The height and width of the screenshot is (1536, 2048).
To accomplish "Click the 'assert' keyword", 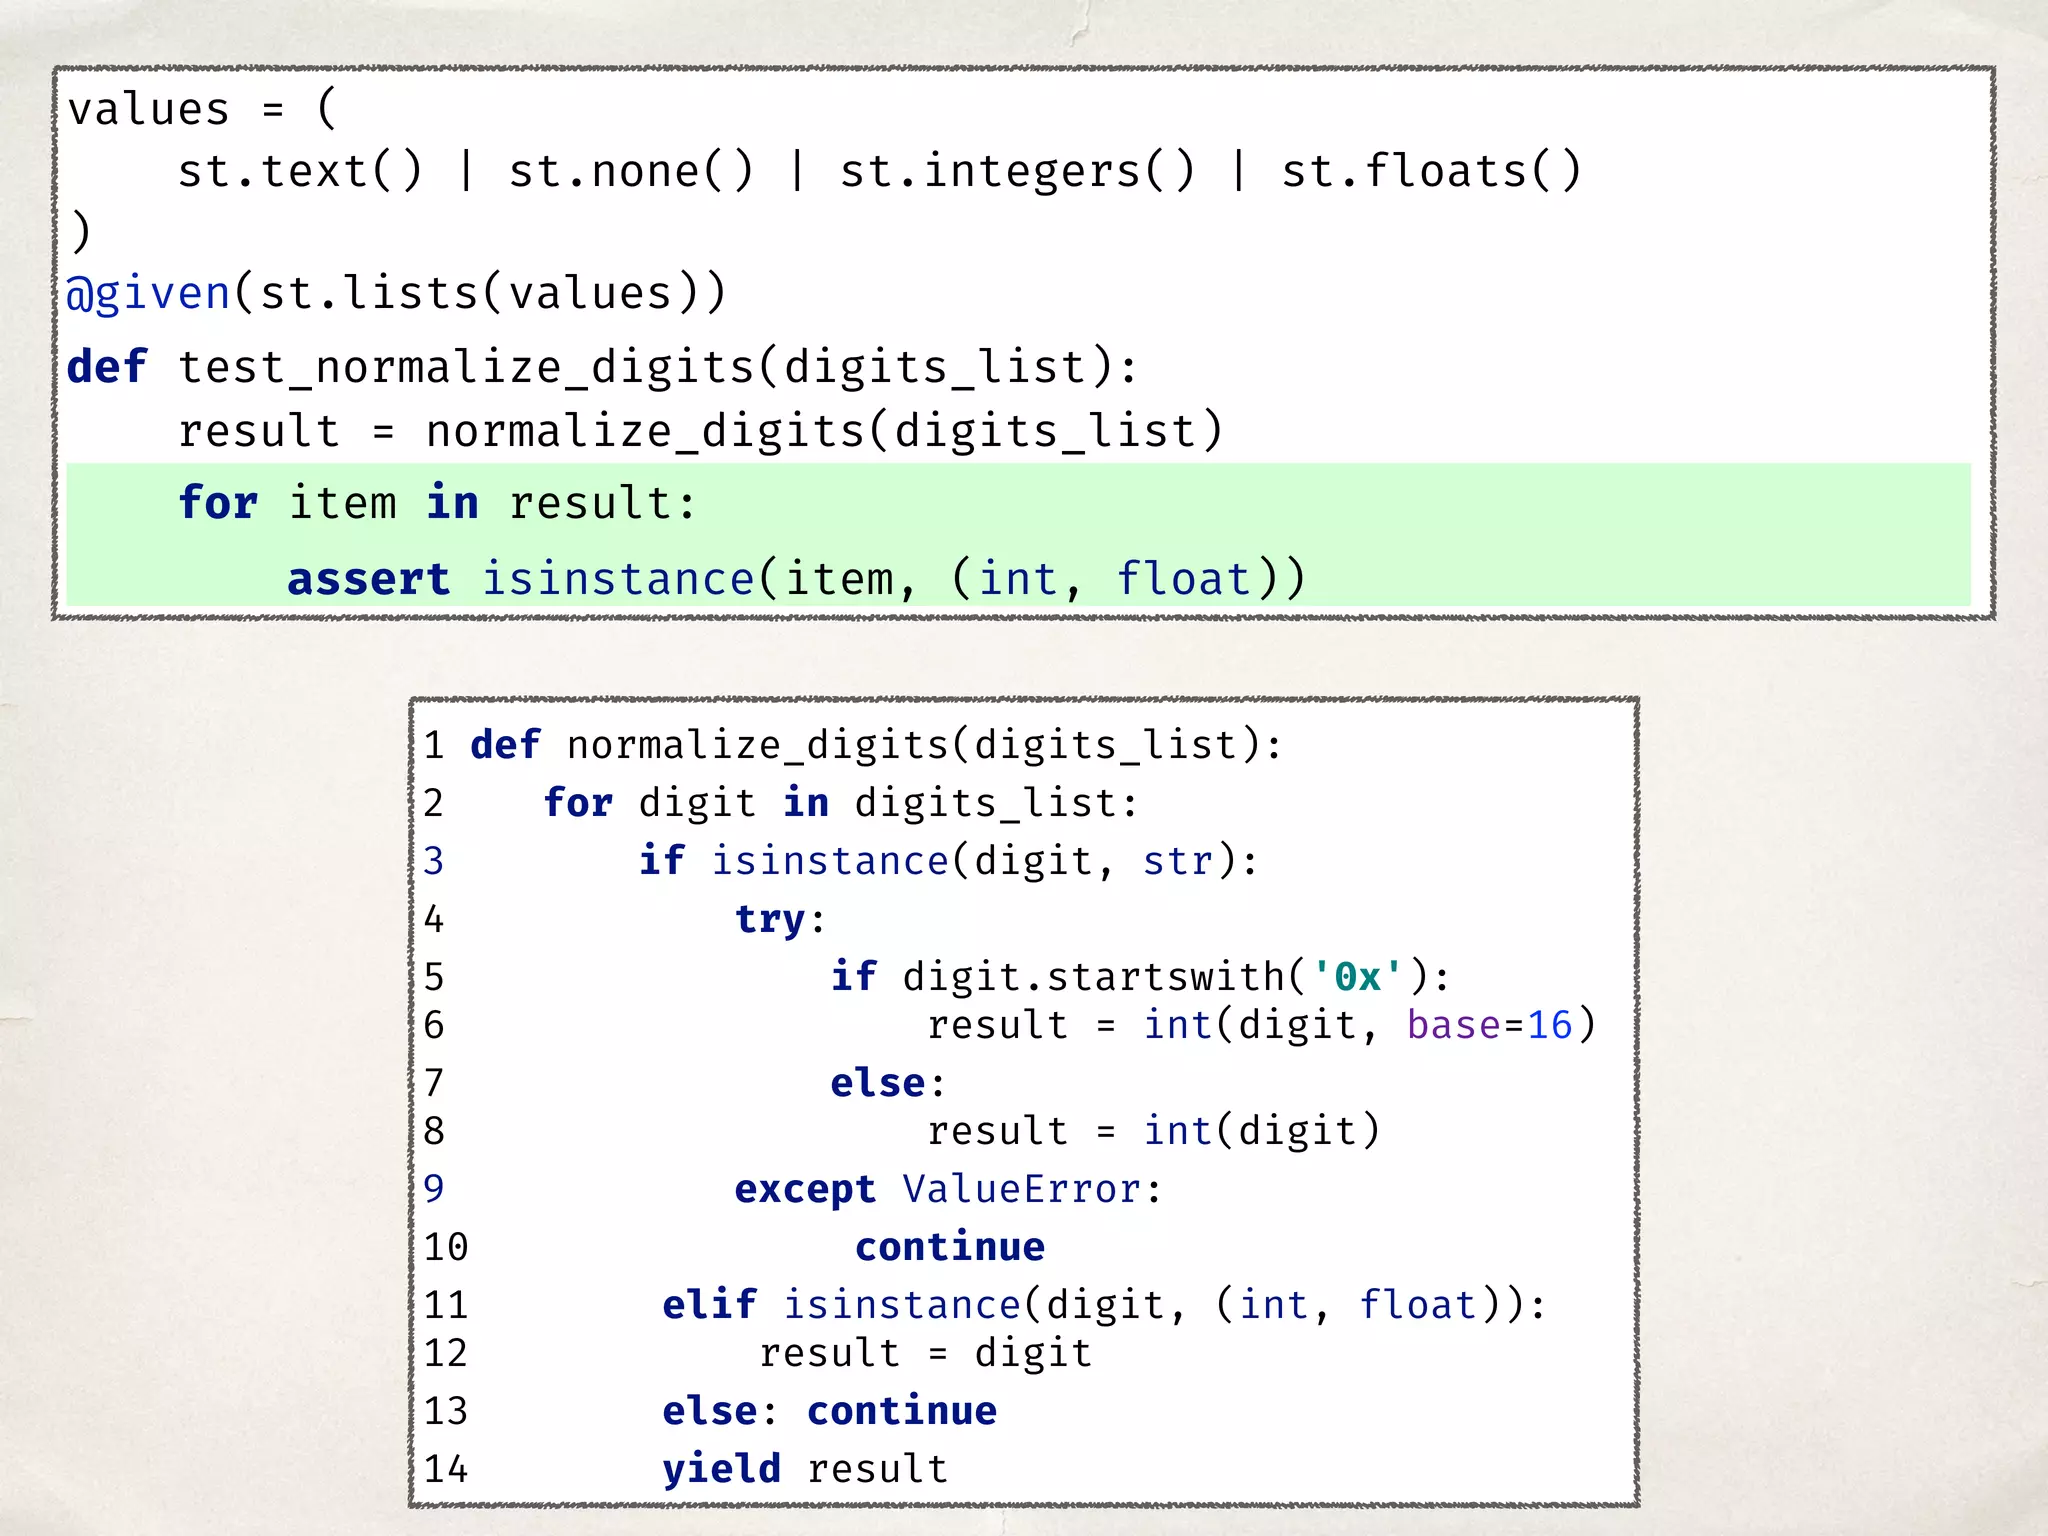I will coord(369,579).
